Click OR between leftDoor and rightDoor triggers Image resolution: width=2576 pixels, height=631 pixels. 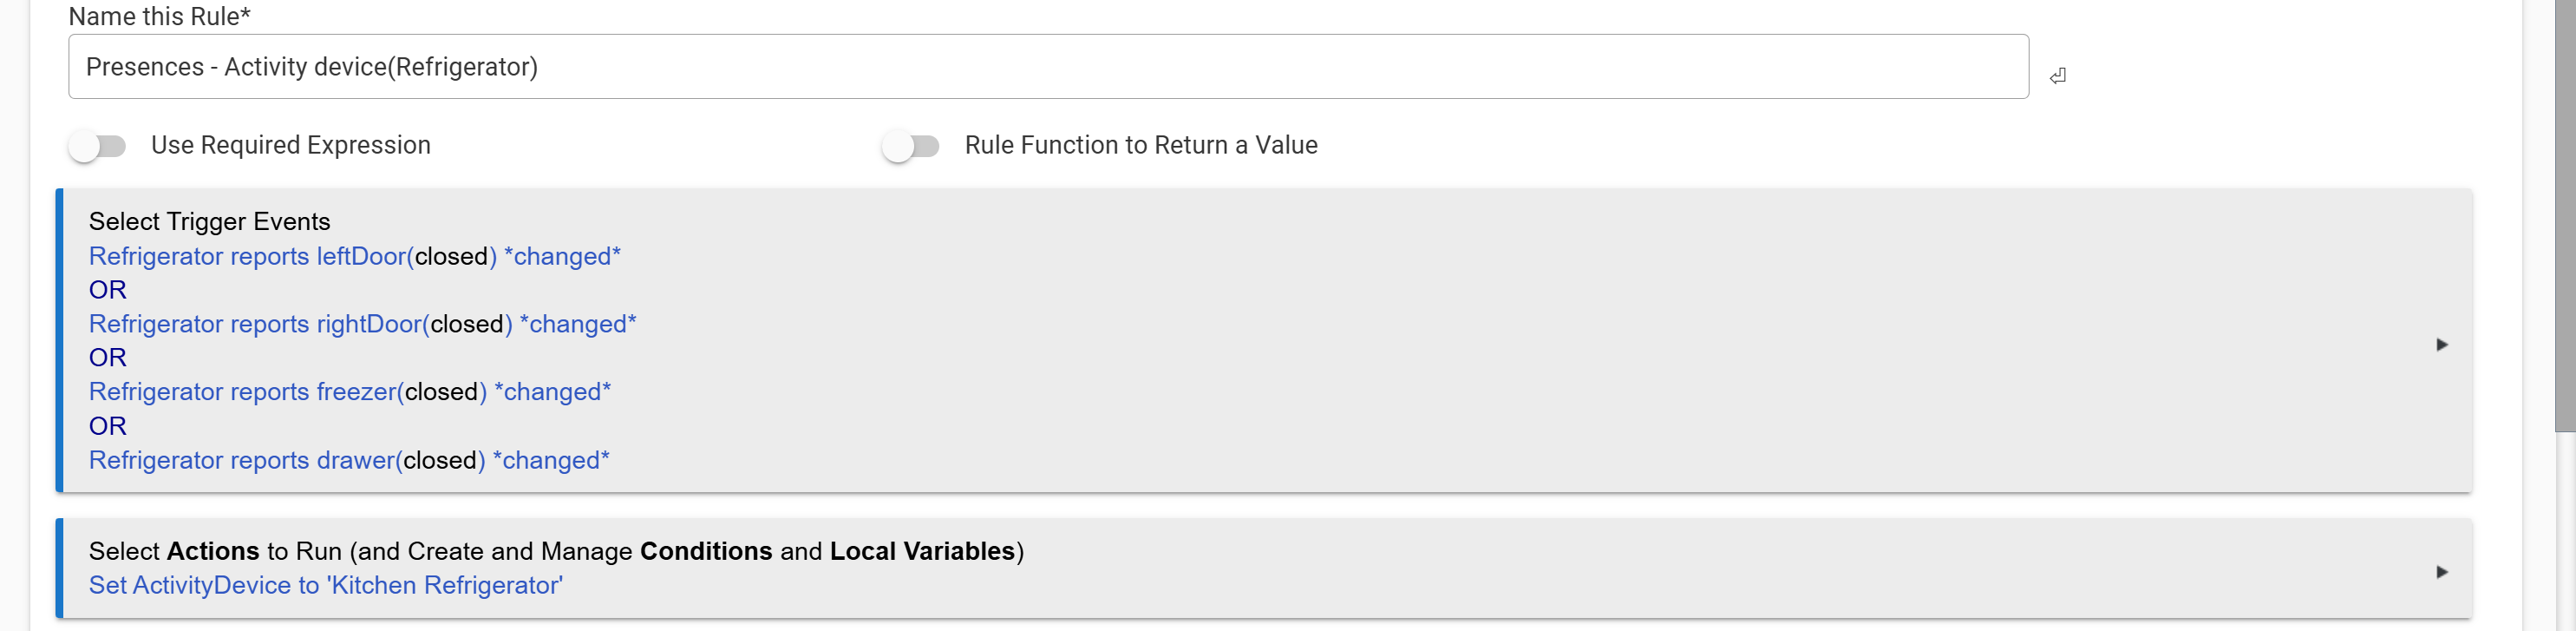pos(107,290)
